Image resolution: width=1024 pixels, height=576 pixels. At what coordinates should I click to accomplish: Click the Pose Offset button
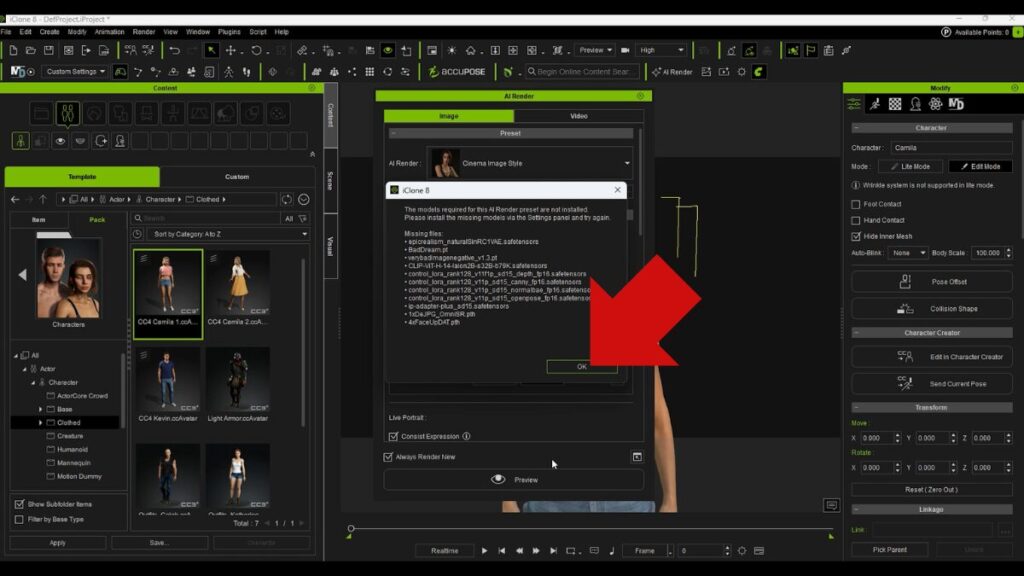tap(931, 282)
